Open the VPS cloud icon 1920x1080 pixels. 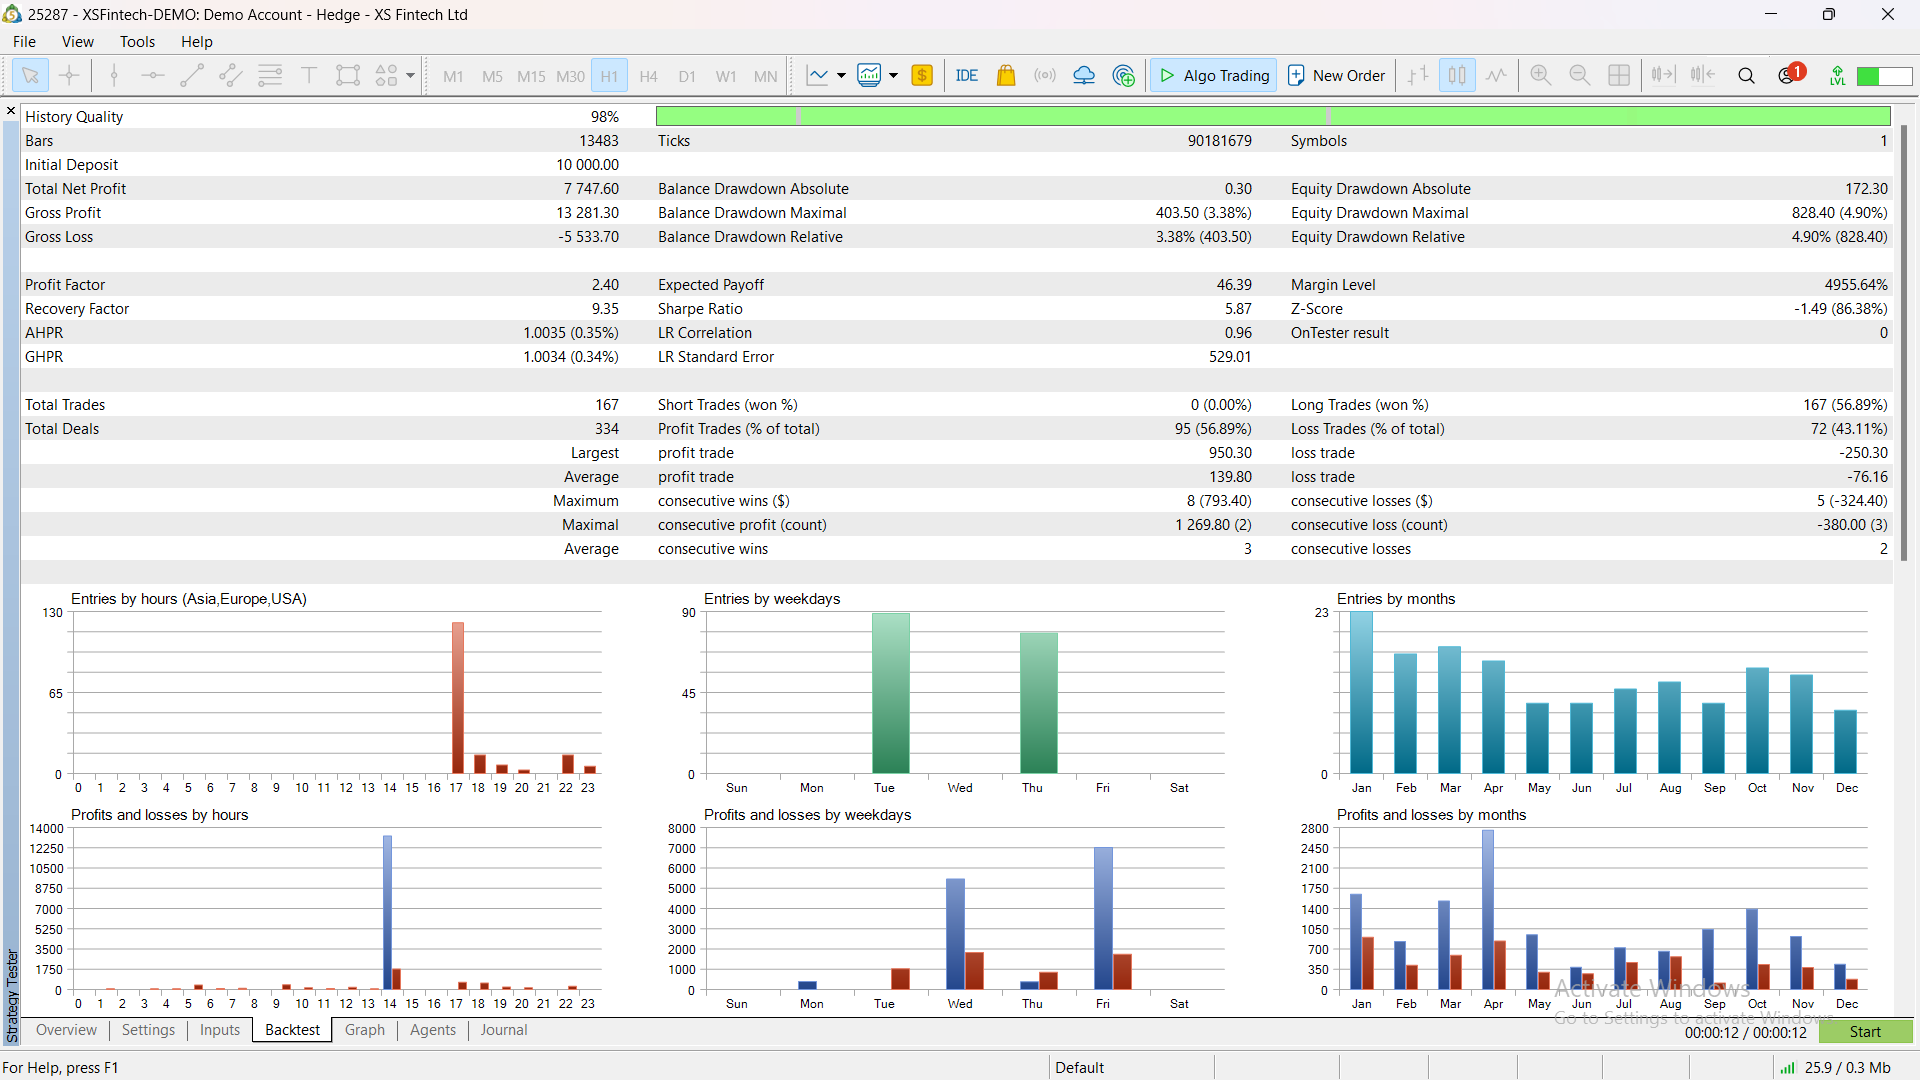1084,75
